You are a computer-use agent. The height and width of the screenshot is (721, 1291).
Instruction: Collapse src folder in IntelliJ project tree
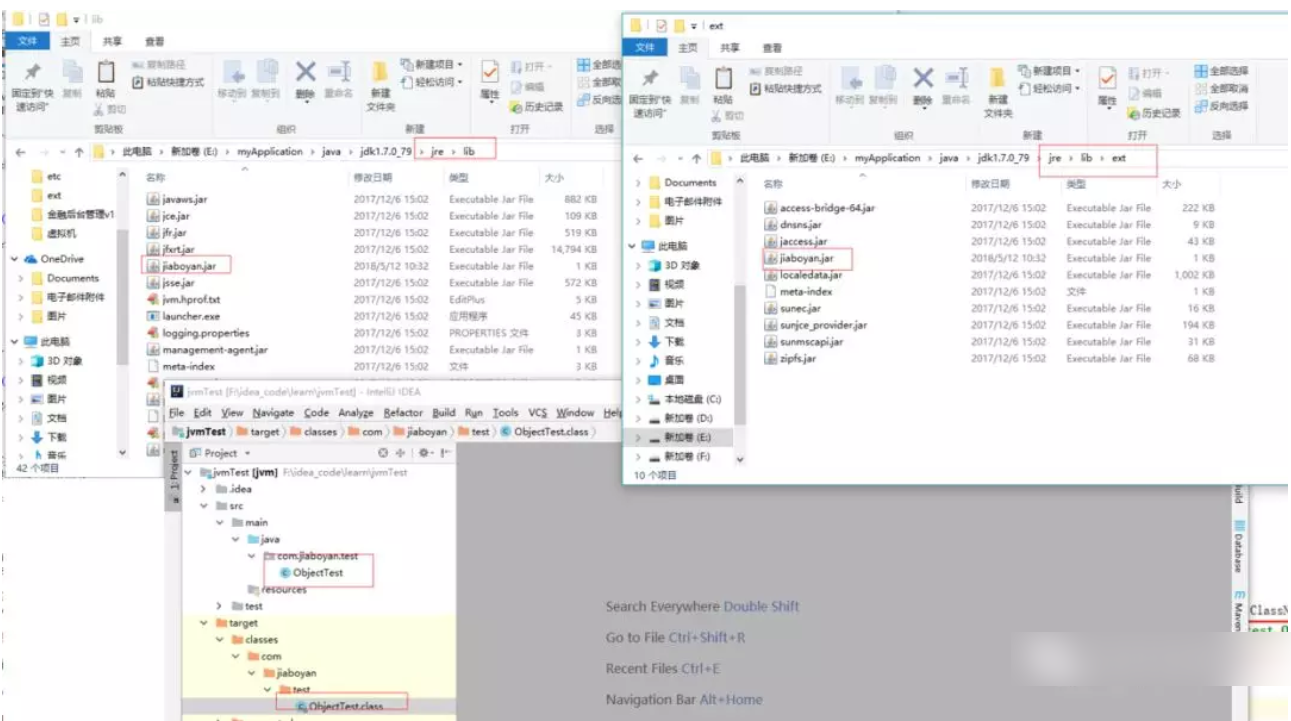205,506
